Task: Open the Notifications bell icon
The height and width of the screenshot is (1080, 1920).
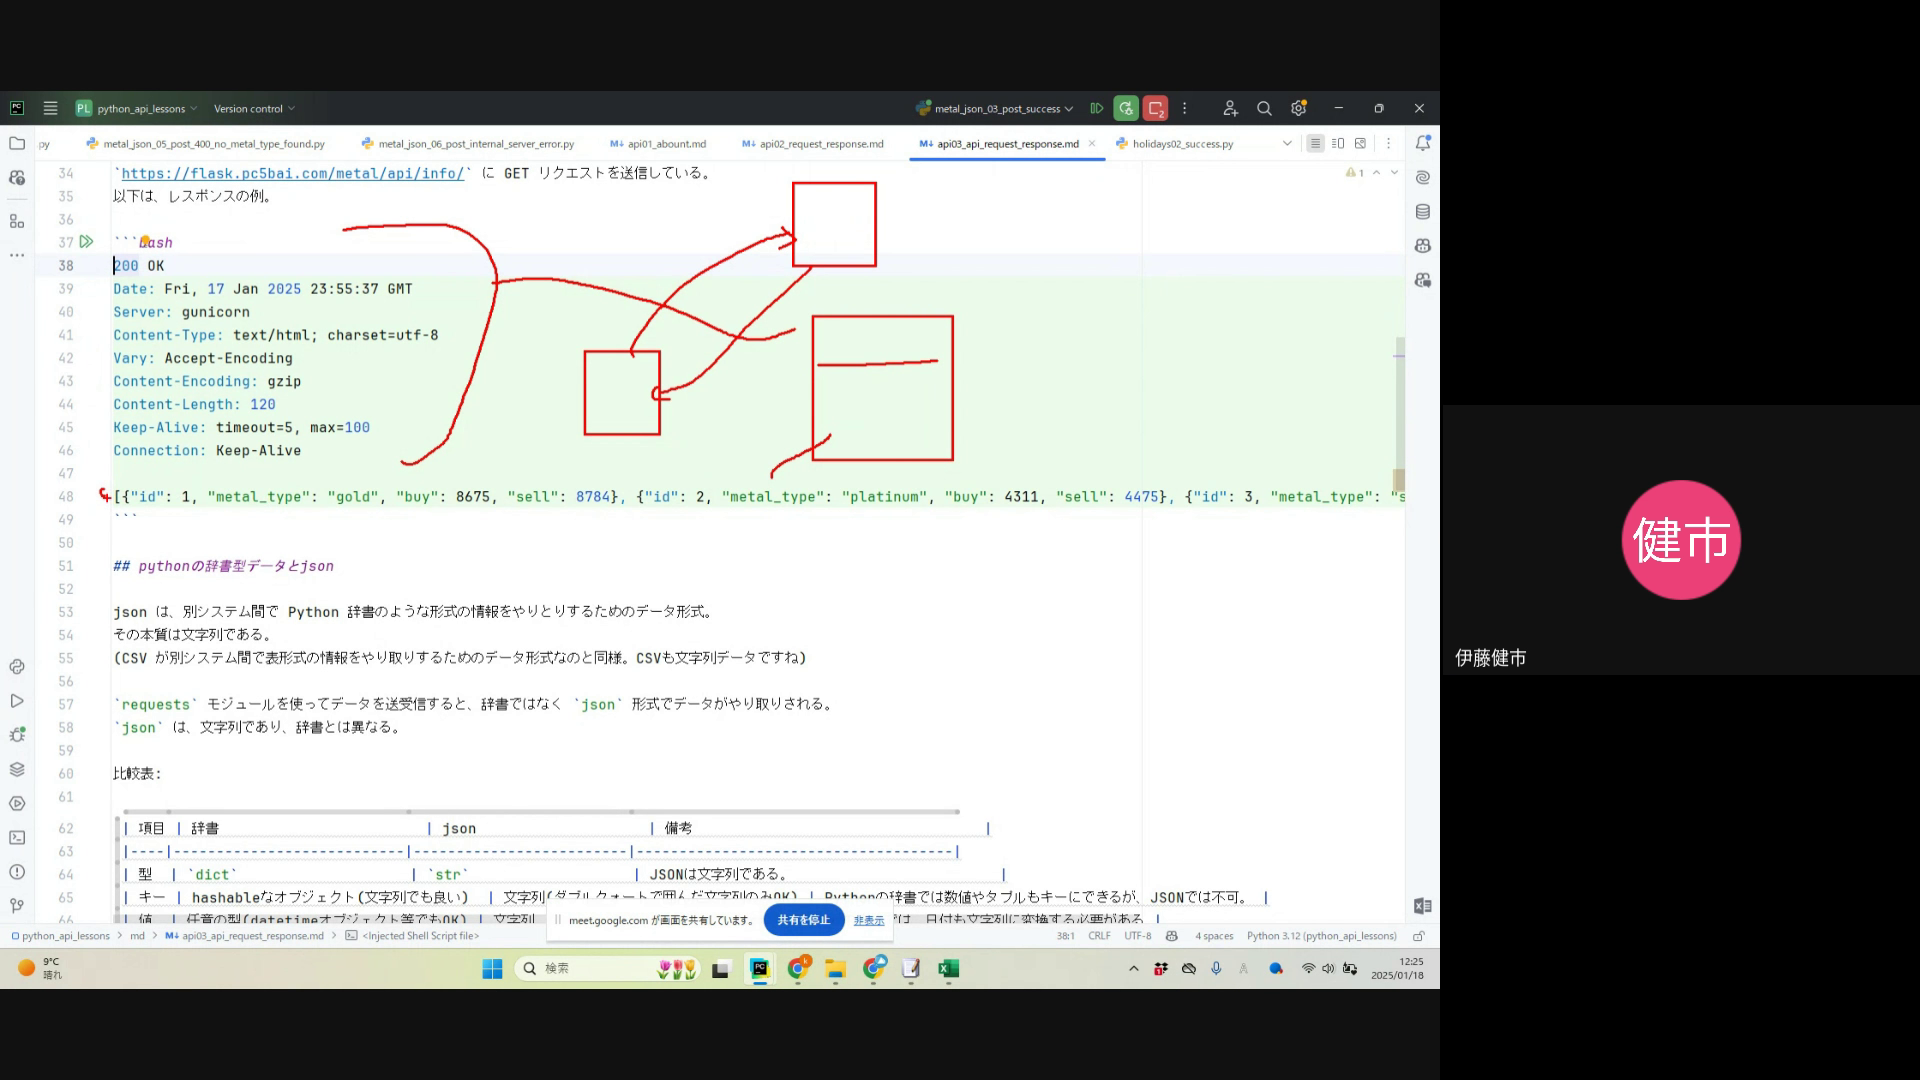Action: (x=1422, y=143)
